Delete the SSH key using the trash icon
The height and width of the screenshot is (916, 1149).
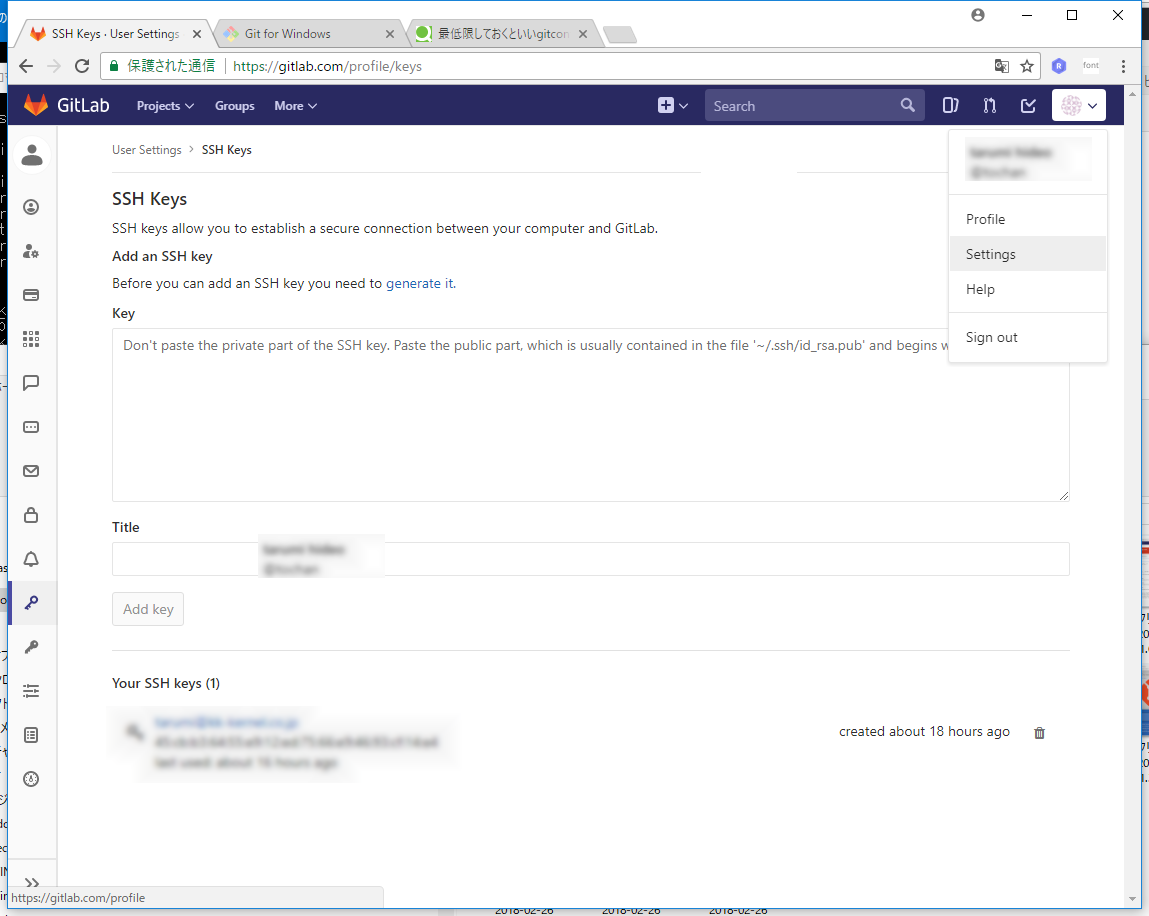click(1039, 733)
